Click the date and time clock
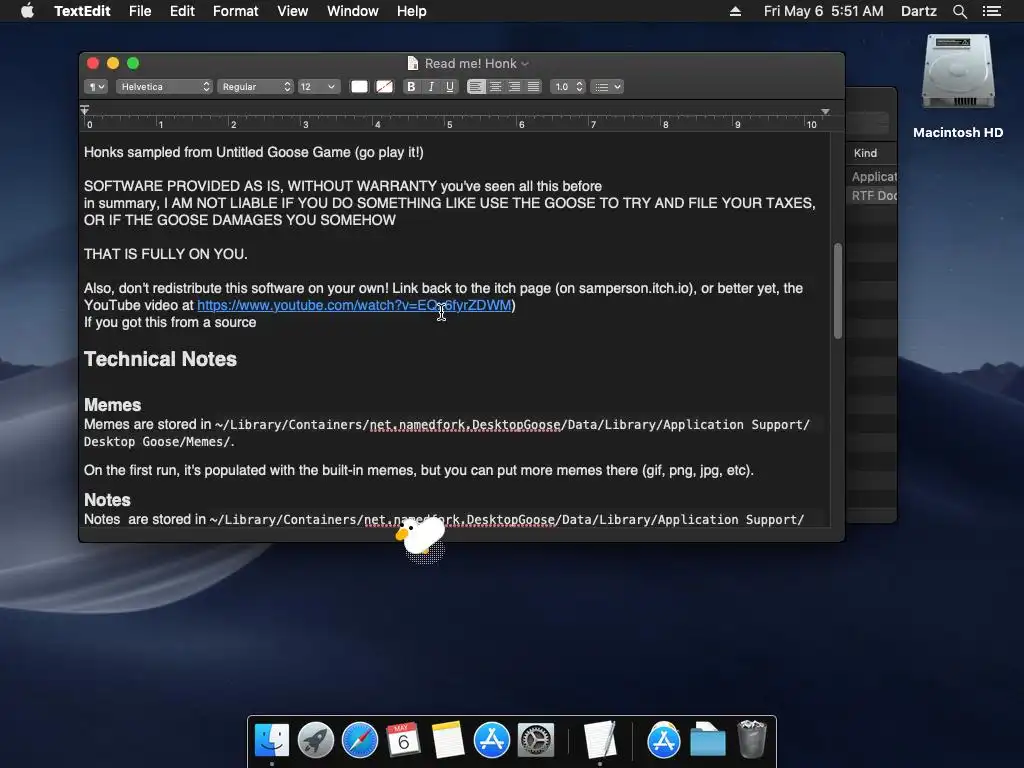1024x768 pixels. pyautogui.click(x=824, y=11)
